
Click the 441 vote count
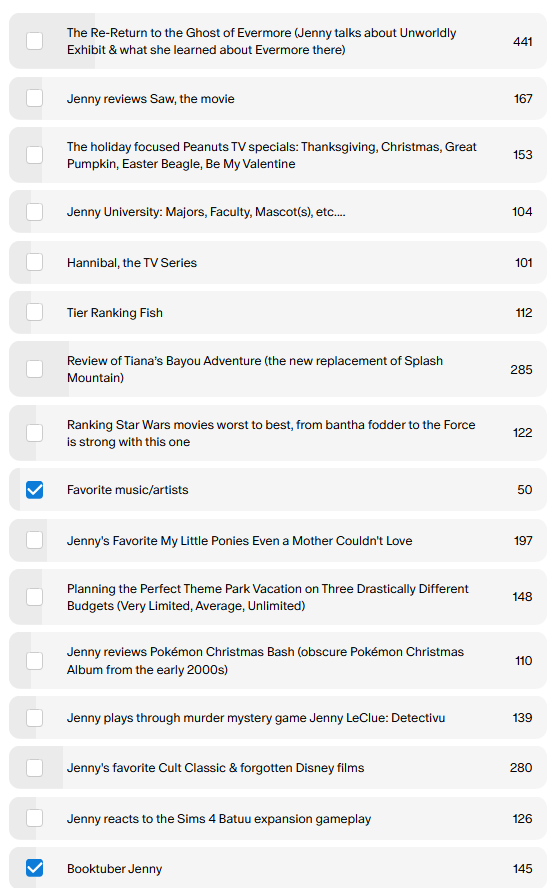pyautogui.click(x=523, y=41)
